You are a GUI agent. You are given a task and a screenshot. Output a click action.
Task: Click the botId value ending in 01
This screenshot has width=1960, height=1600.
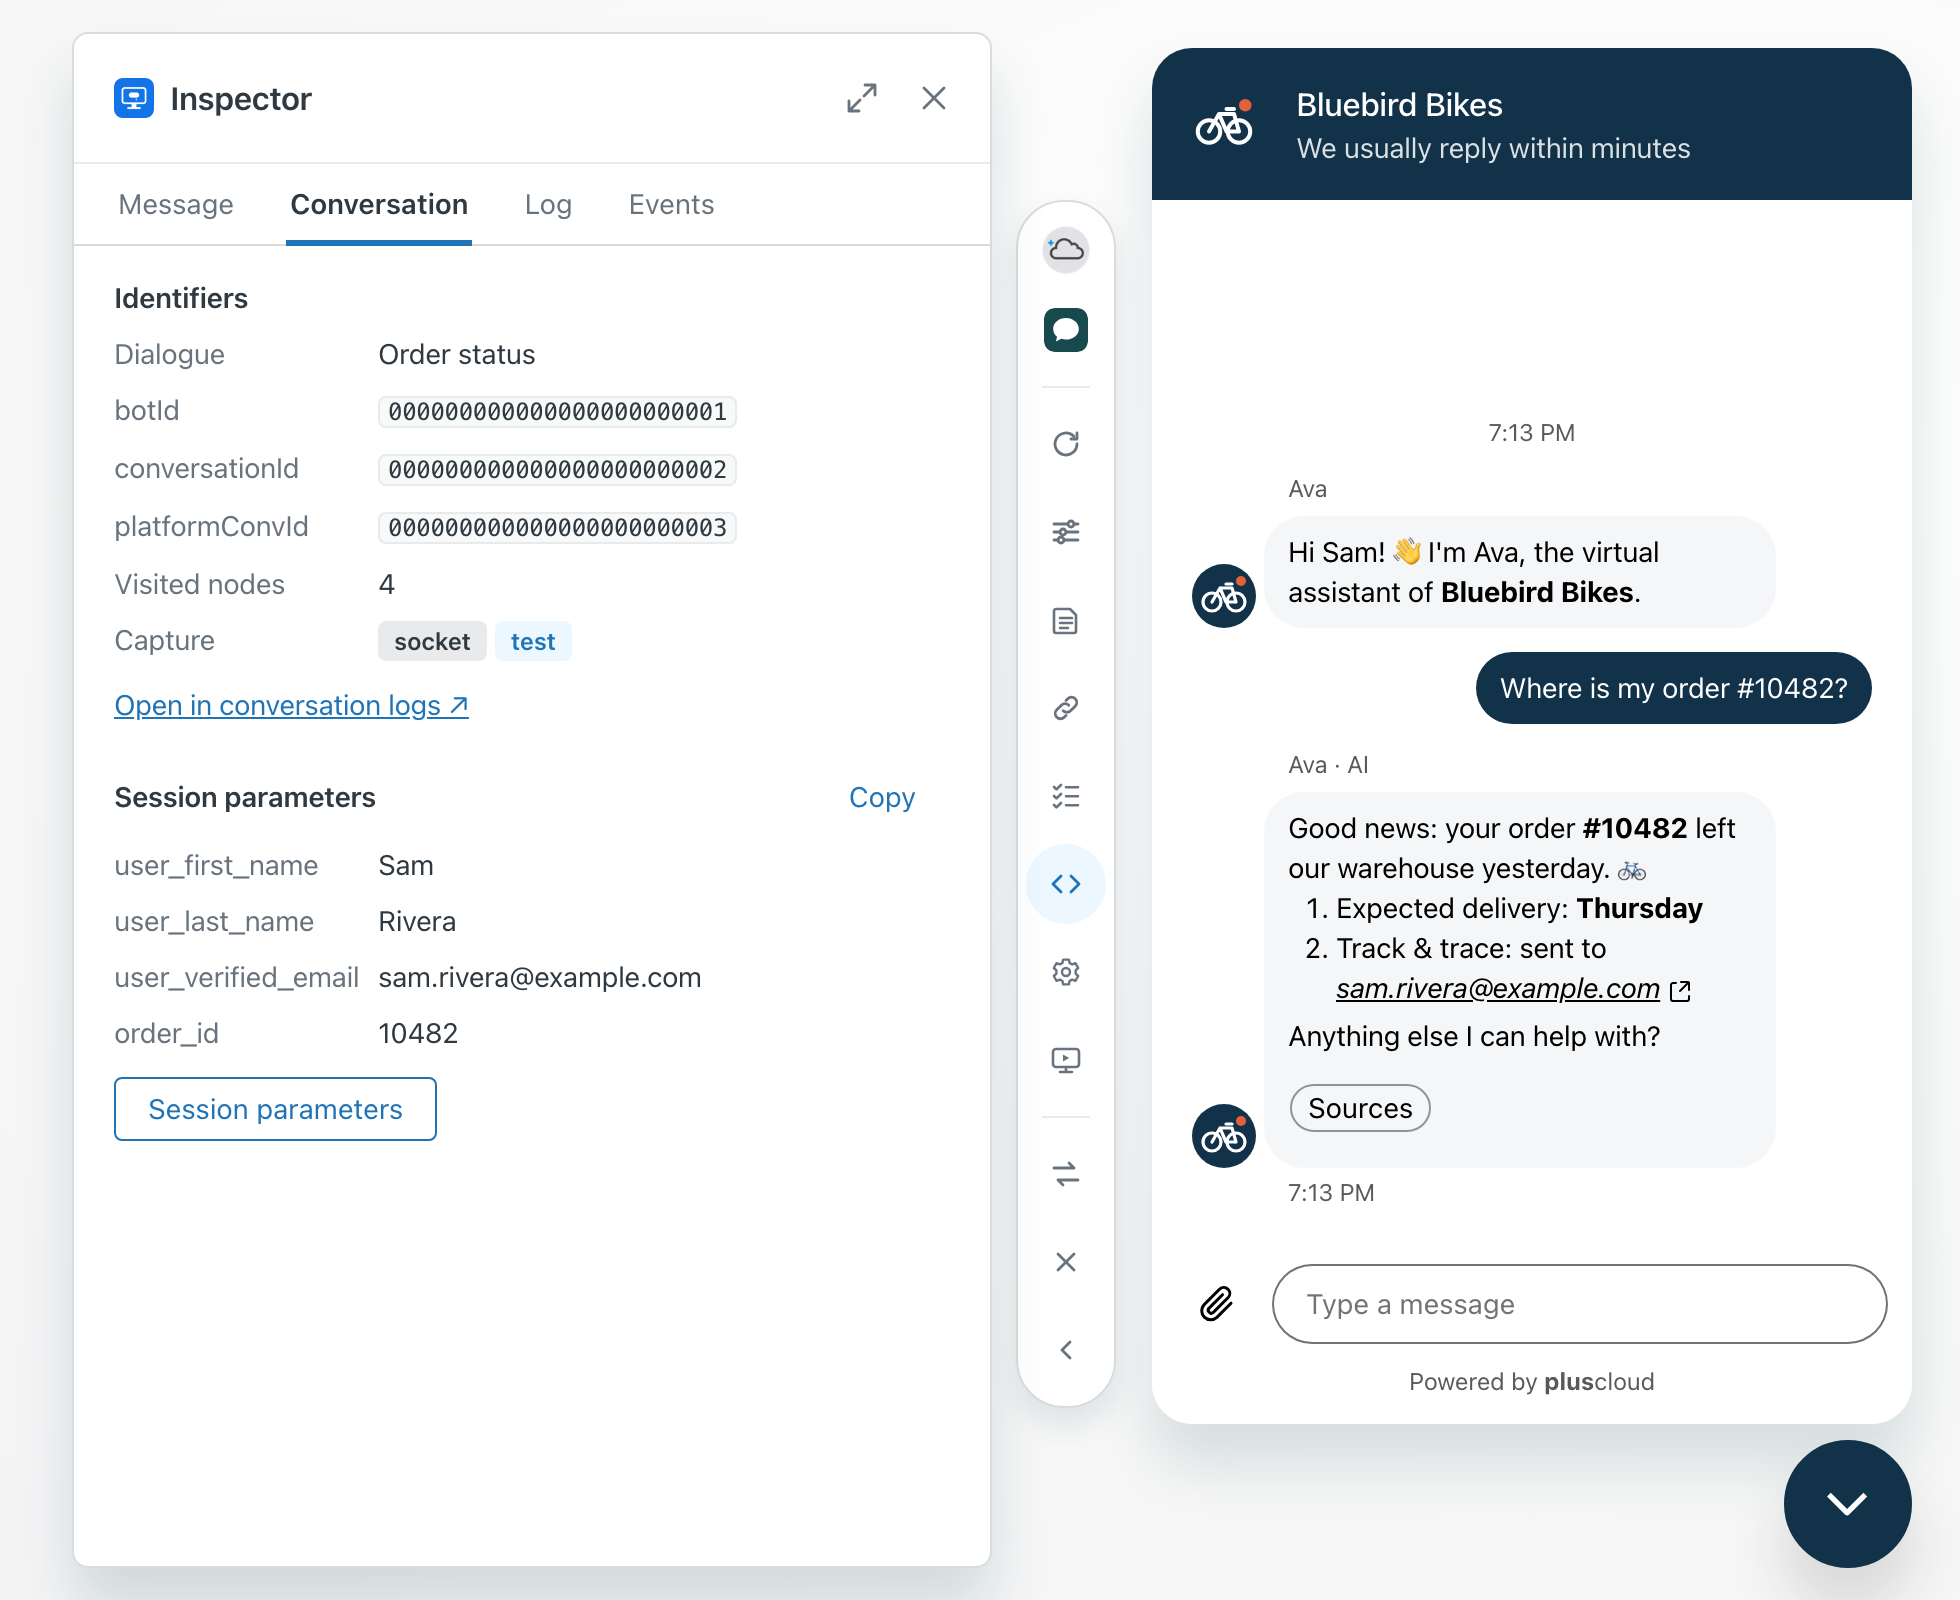pyautogui.click(x=557, y=412)
